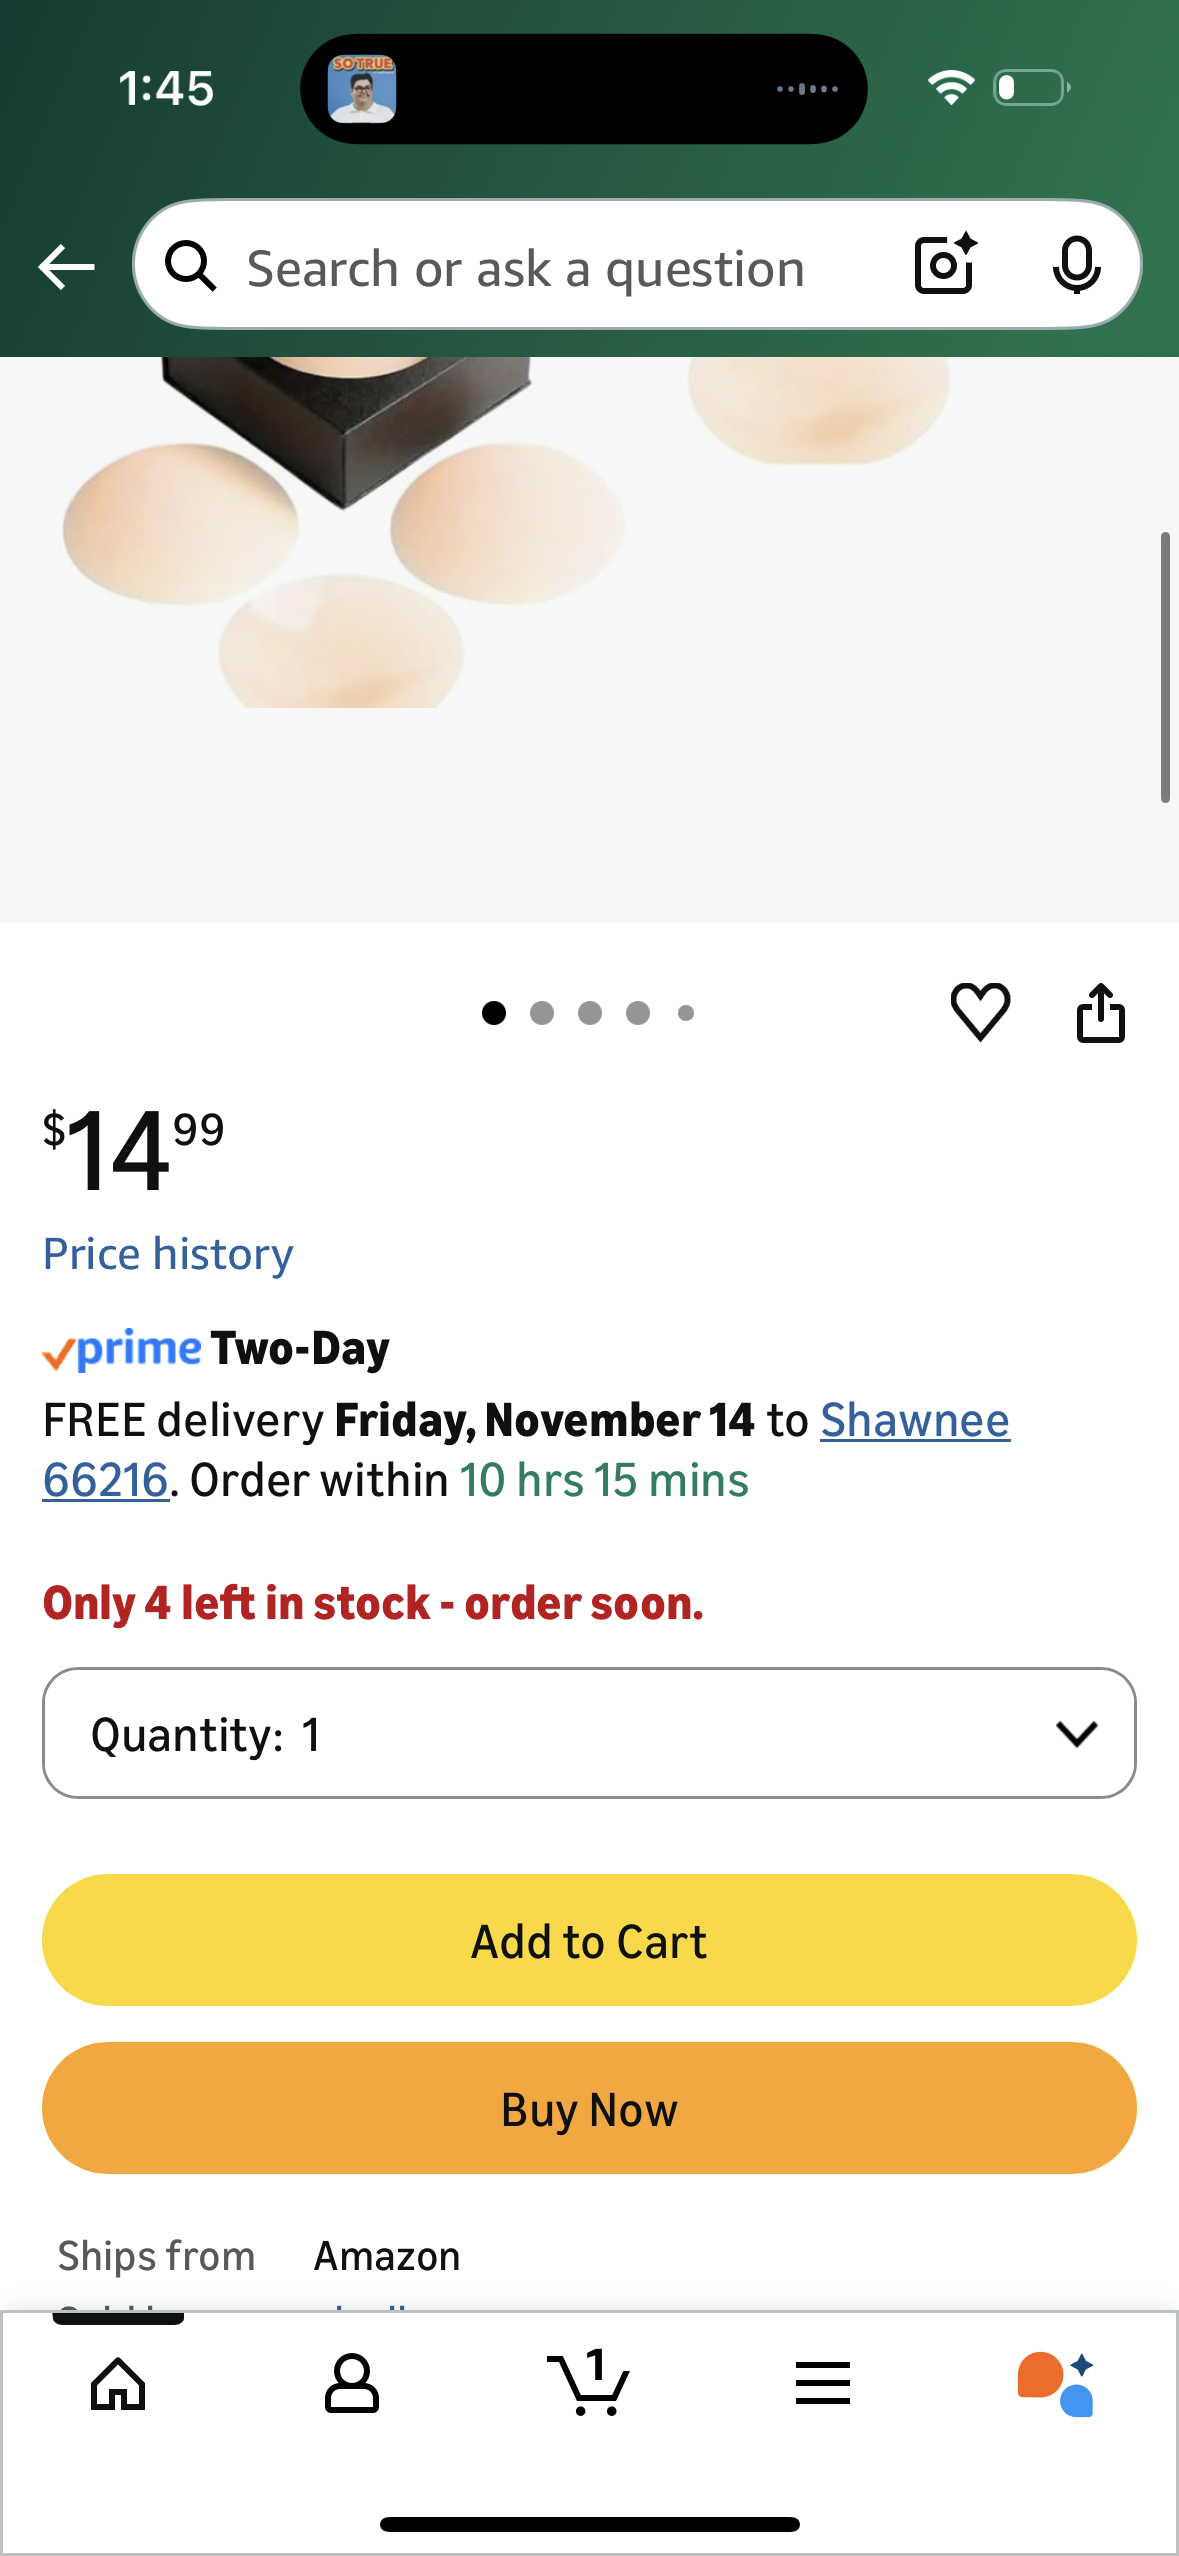Expand quantity options with the chevron
1179x2556 pixels.
1078,1733
